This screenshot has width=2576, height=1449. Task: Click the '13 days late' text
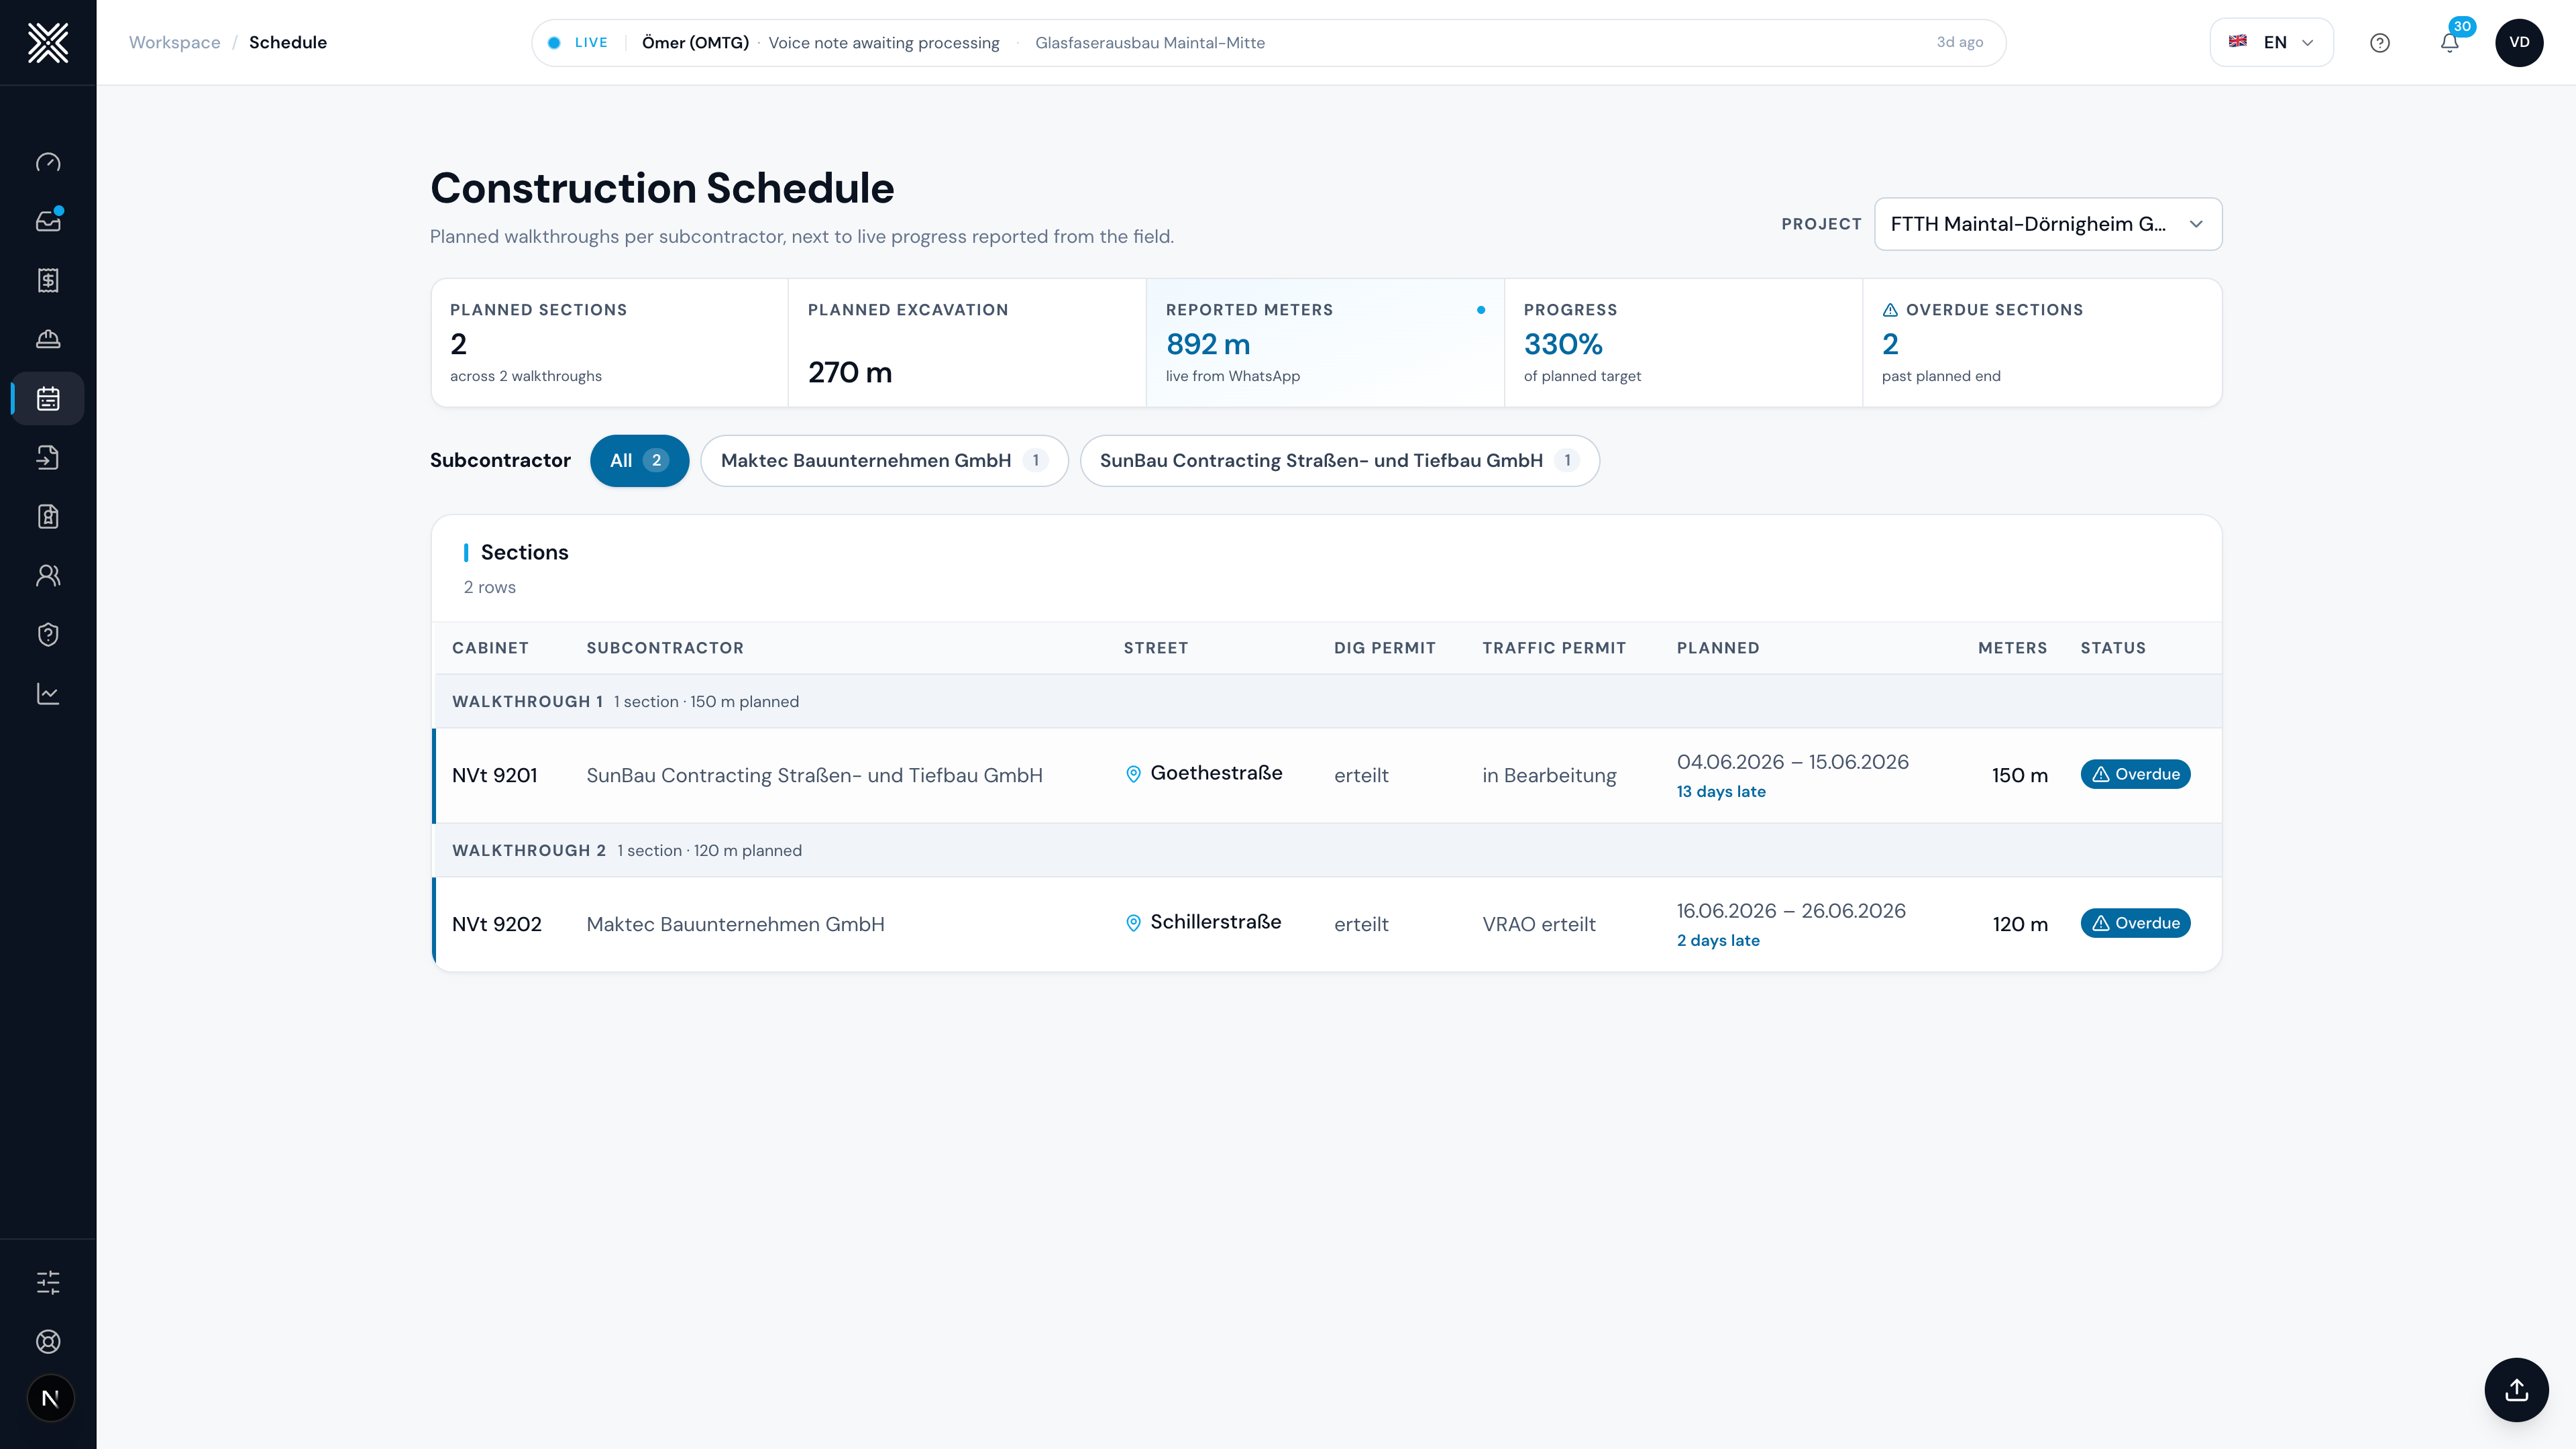pos(1721,791)
